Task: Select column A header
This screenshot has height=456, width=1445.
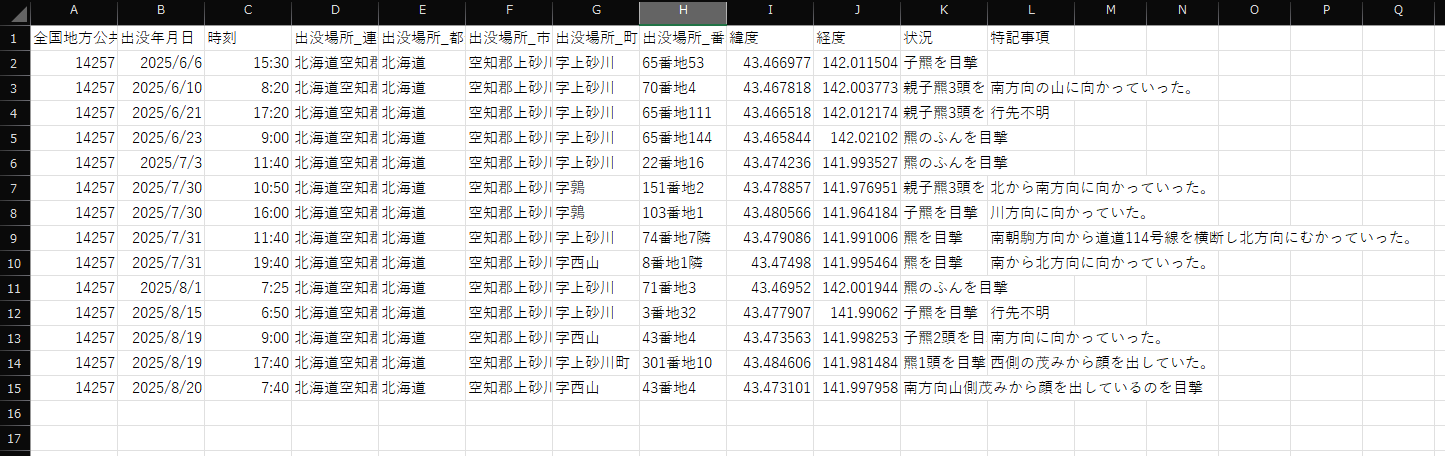Action: click(x=74, y=10)
